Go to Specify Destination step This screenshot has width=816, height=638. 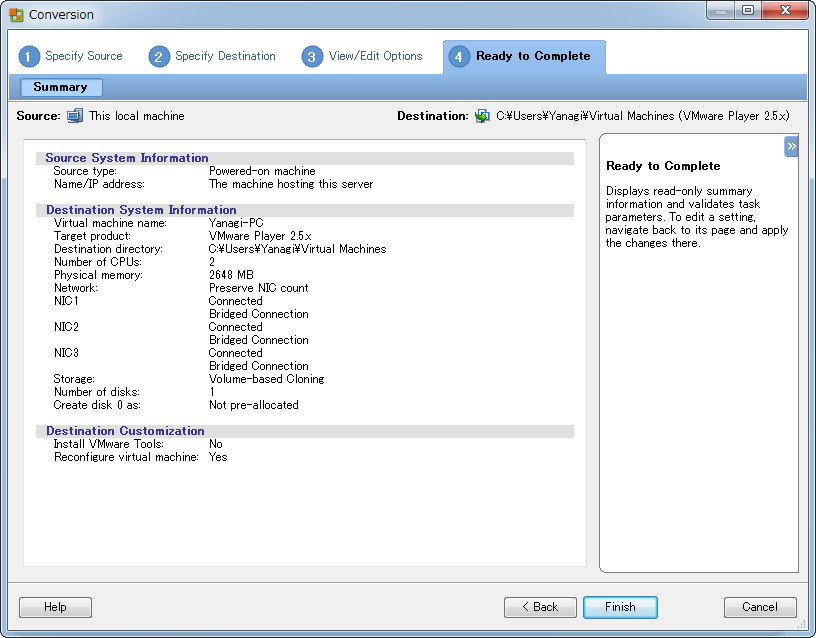[x=225, y=56]
